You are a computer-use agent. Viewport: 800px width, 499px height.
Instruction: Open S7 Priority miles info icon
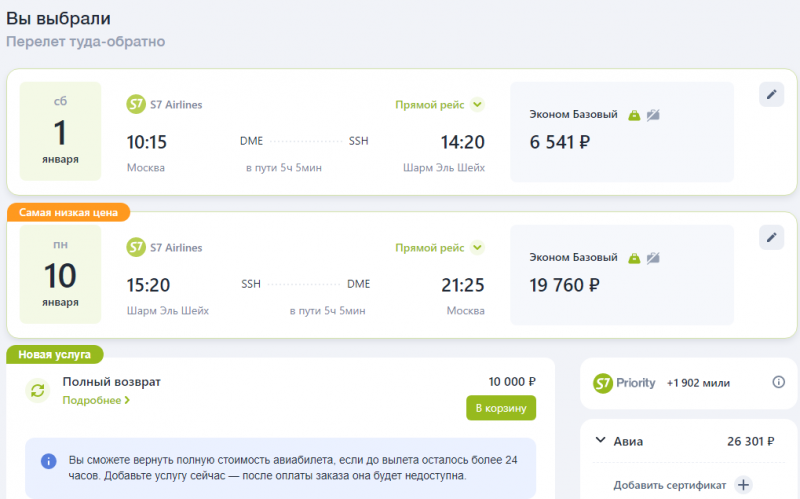point(779,382)
